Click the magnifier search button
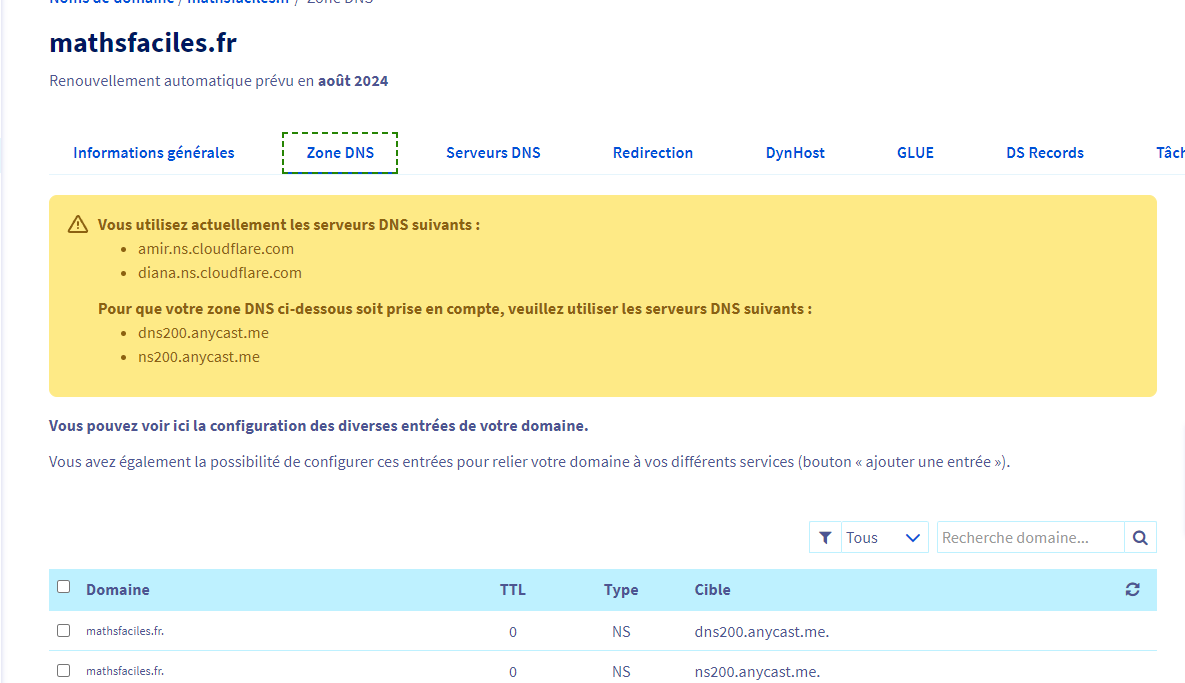The width and height of the screenshot is (1185, 683). click(1140, 538)
